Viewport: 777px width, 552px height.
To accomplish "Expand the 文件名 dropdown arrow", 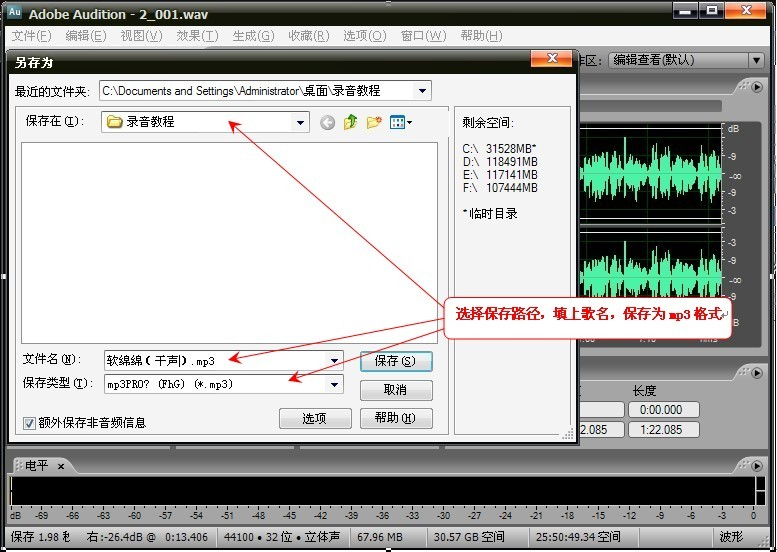I will coord(334,361).
